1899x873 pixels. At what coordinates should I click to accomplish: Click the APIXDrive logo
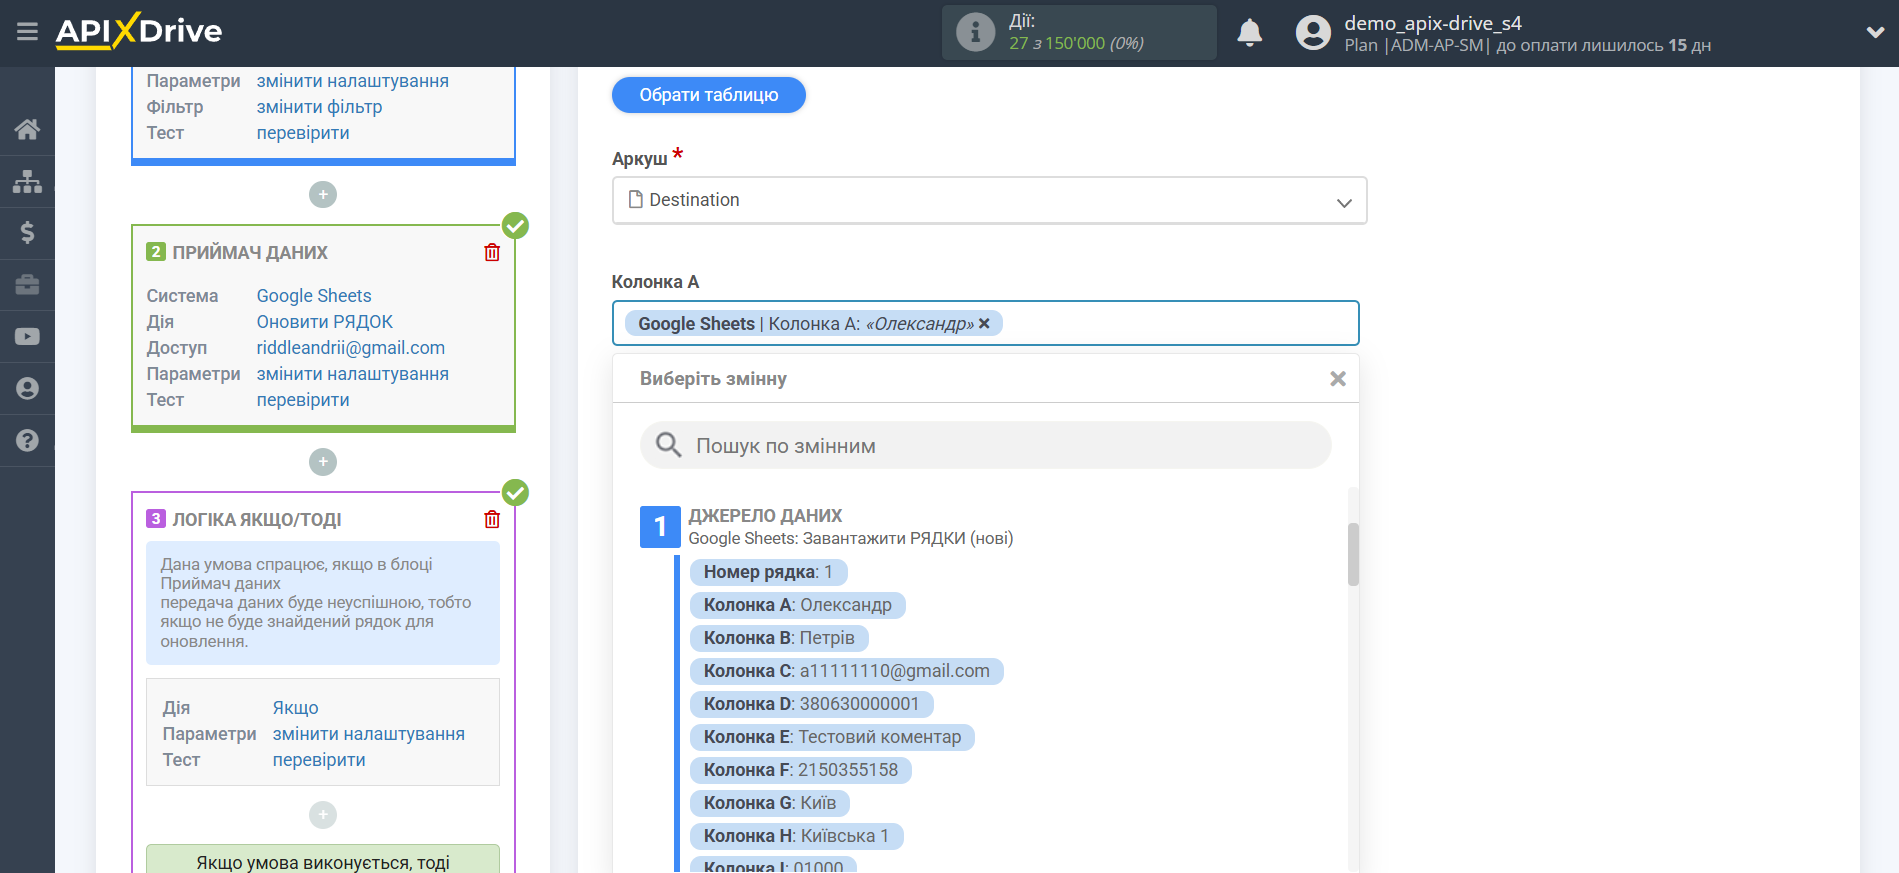139,31
